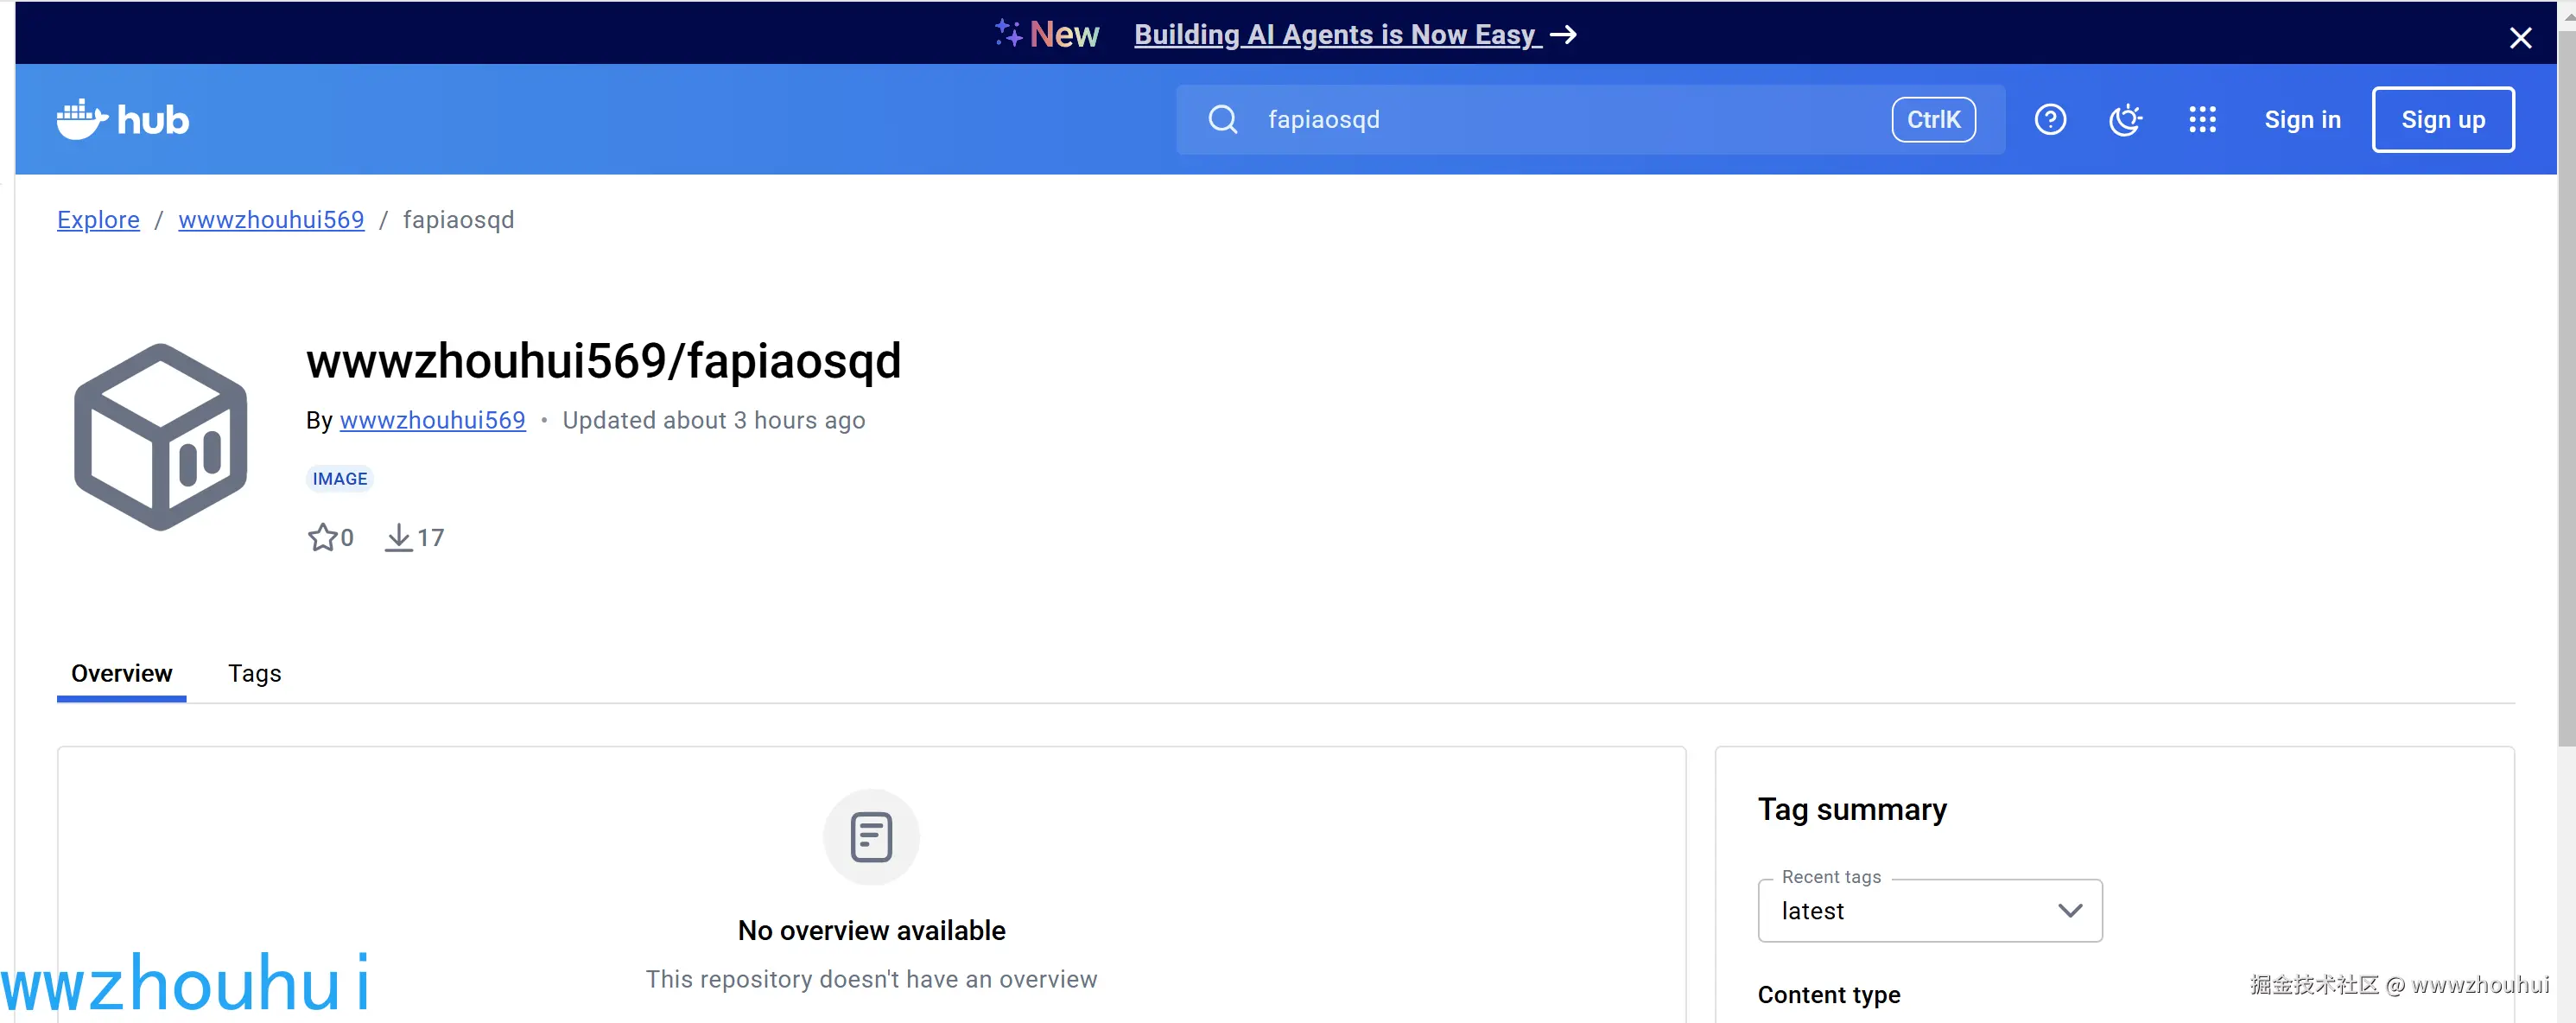This screenshot has width=2576, height=1023.
Task: Click the no-overview document icon
Action: pos(871,837)
